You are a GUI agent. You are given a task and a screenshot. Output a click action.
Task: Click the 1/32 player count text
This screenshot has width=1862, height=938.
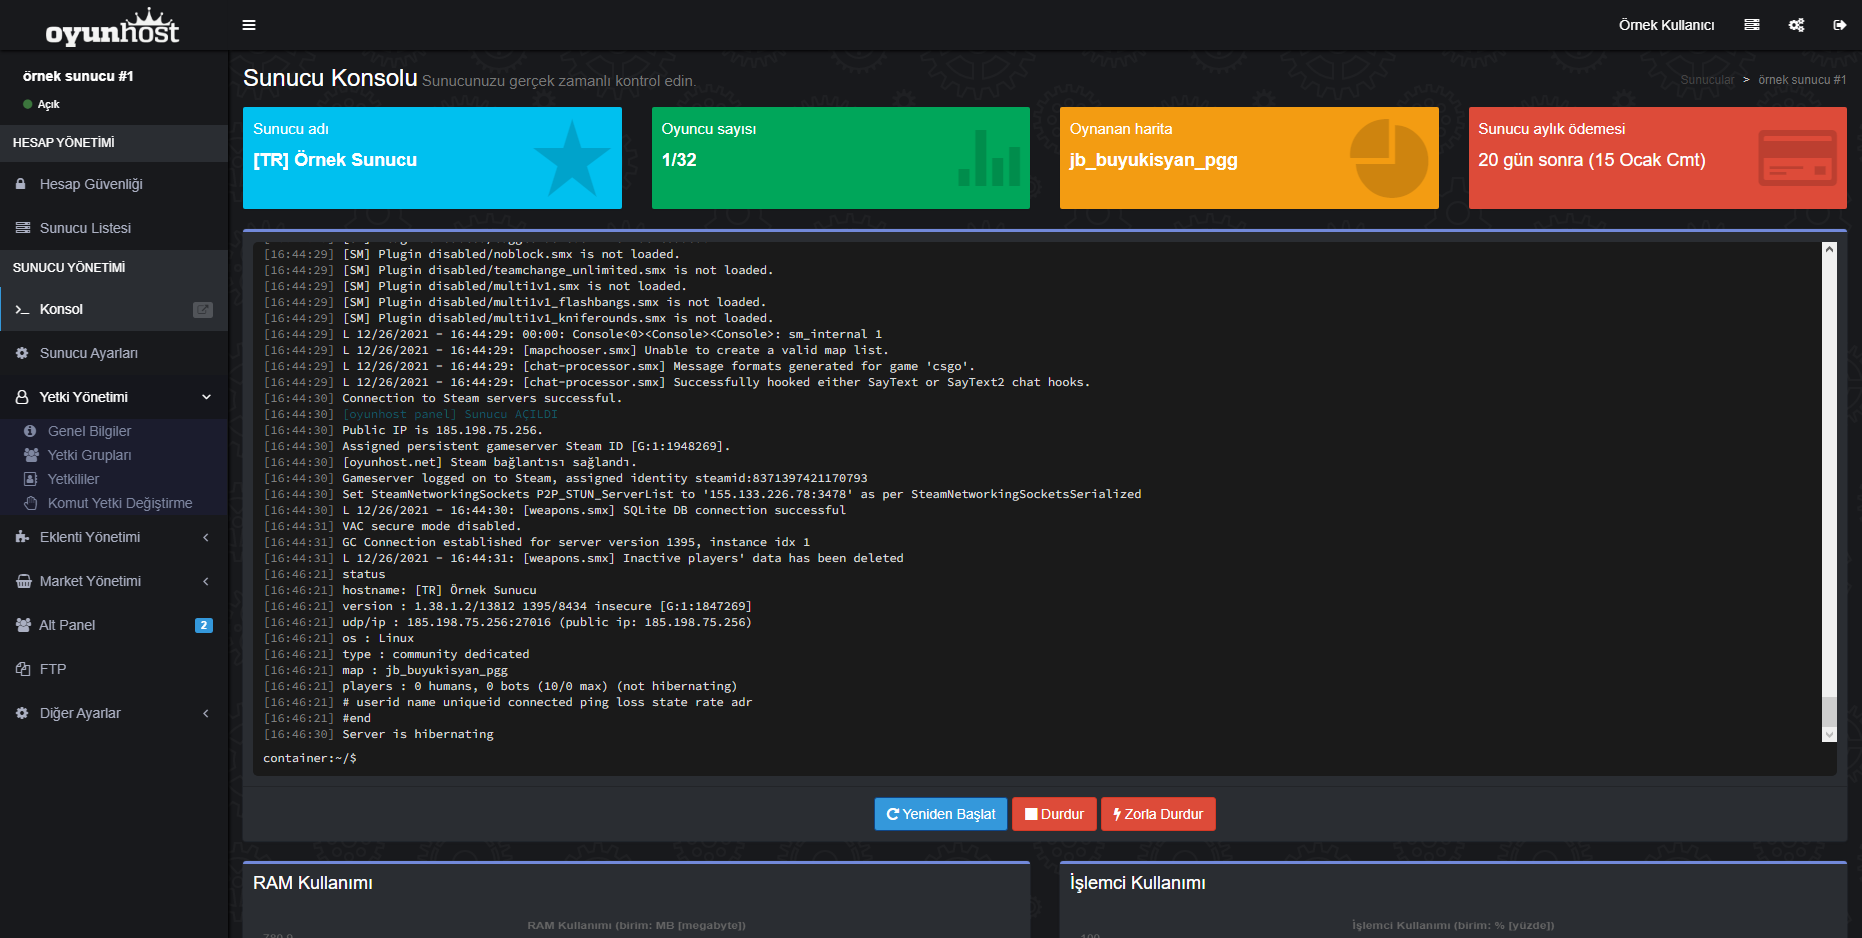[679, 160]
